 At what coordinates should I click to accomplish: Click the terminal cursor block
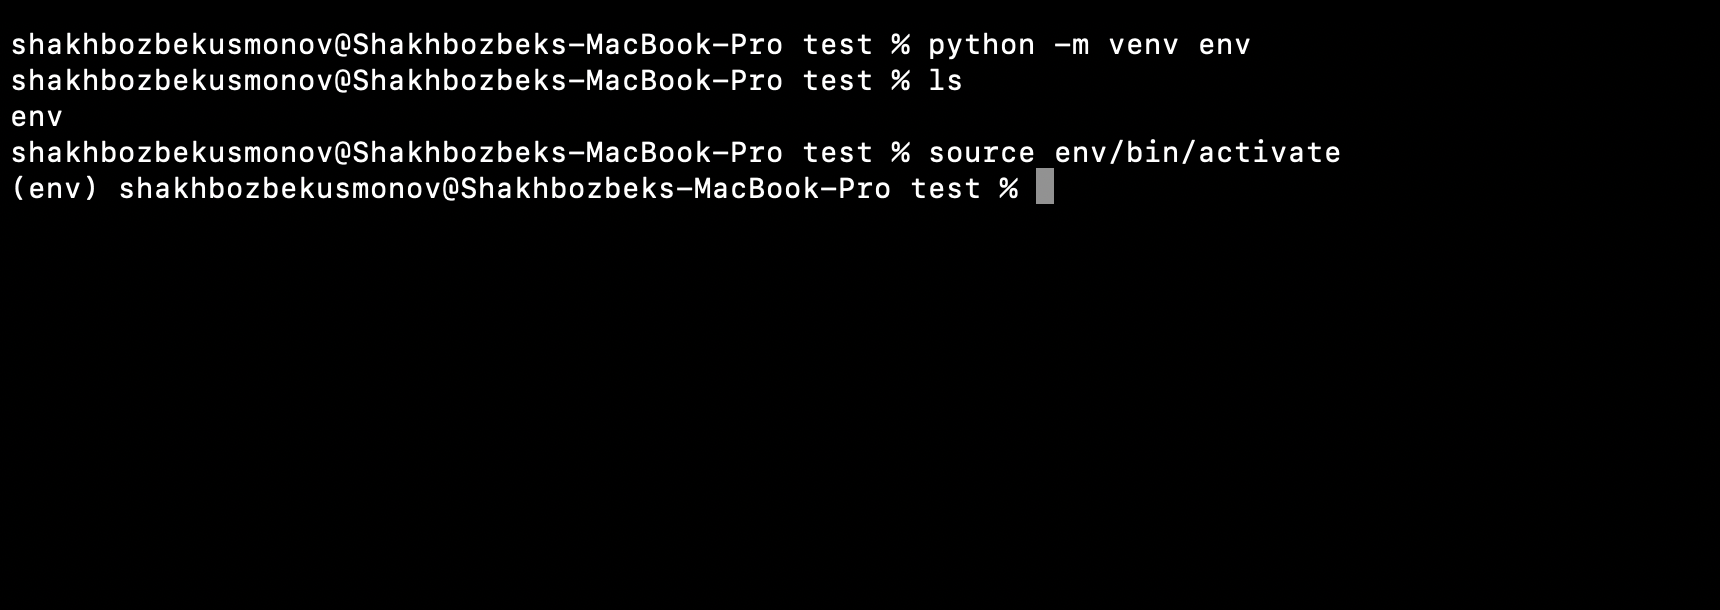1044,187
